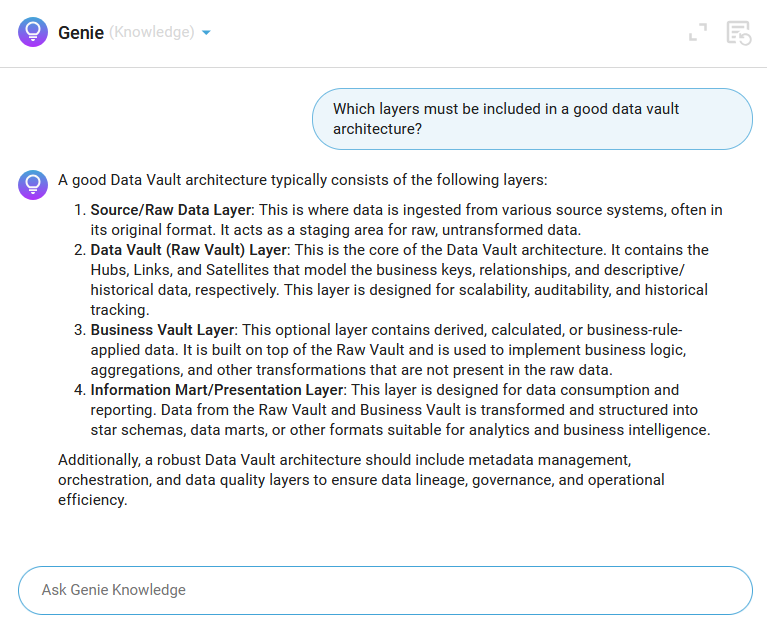Reset the conversation with the chat history icon

pos(738,32)
